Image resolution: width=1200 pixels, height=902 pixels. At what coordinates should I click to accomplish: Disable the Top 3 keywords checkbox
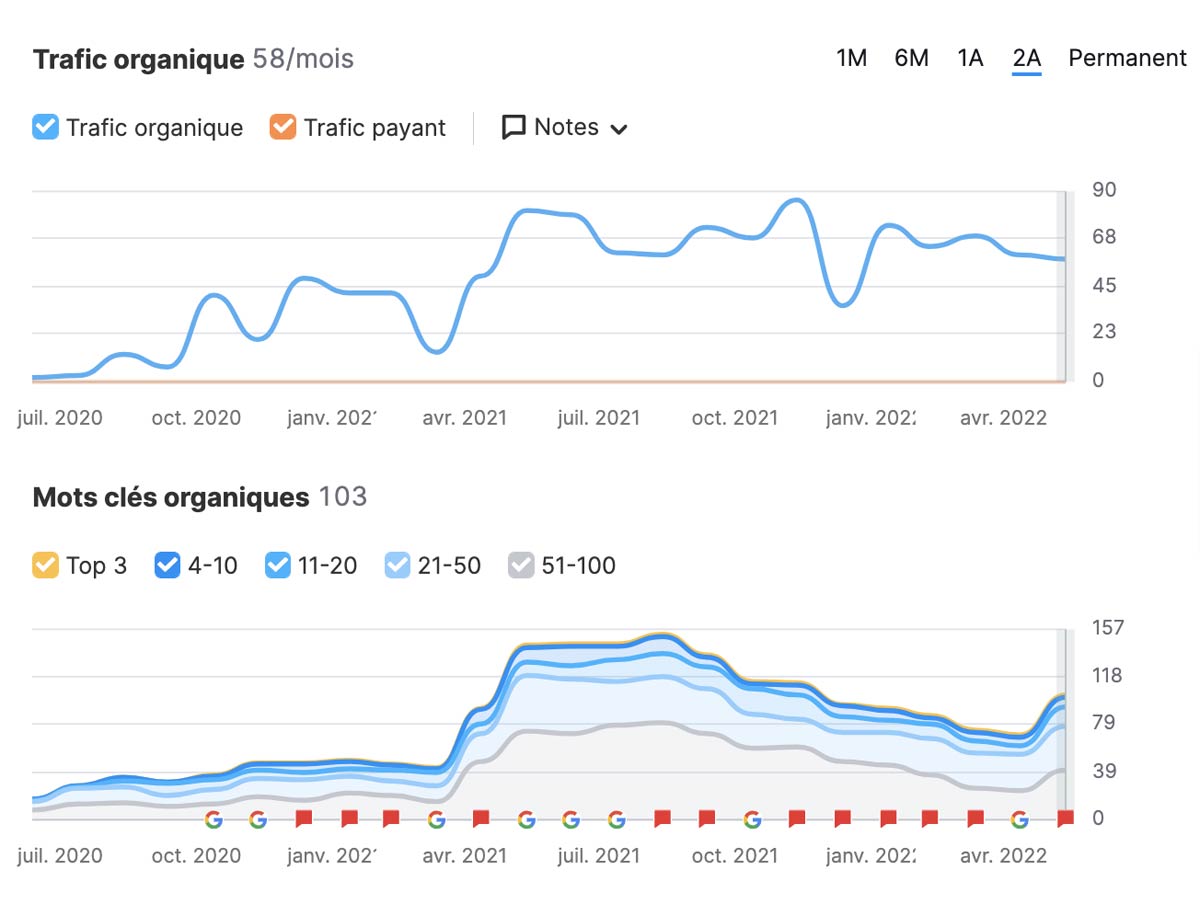point(45,566)
